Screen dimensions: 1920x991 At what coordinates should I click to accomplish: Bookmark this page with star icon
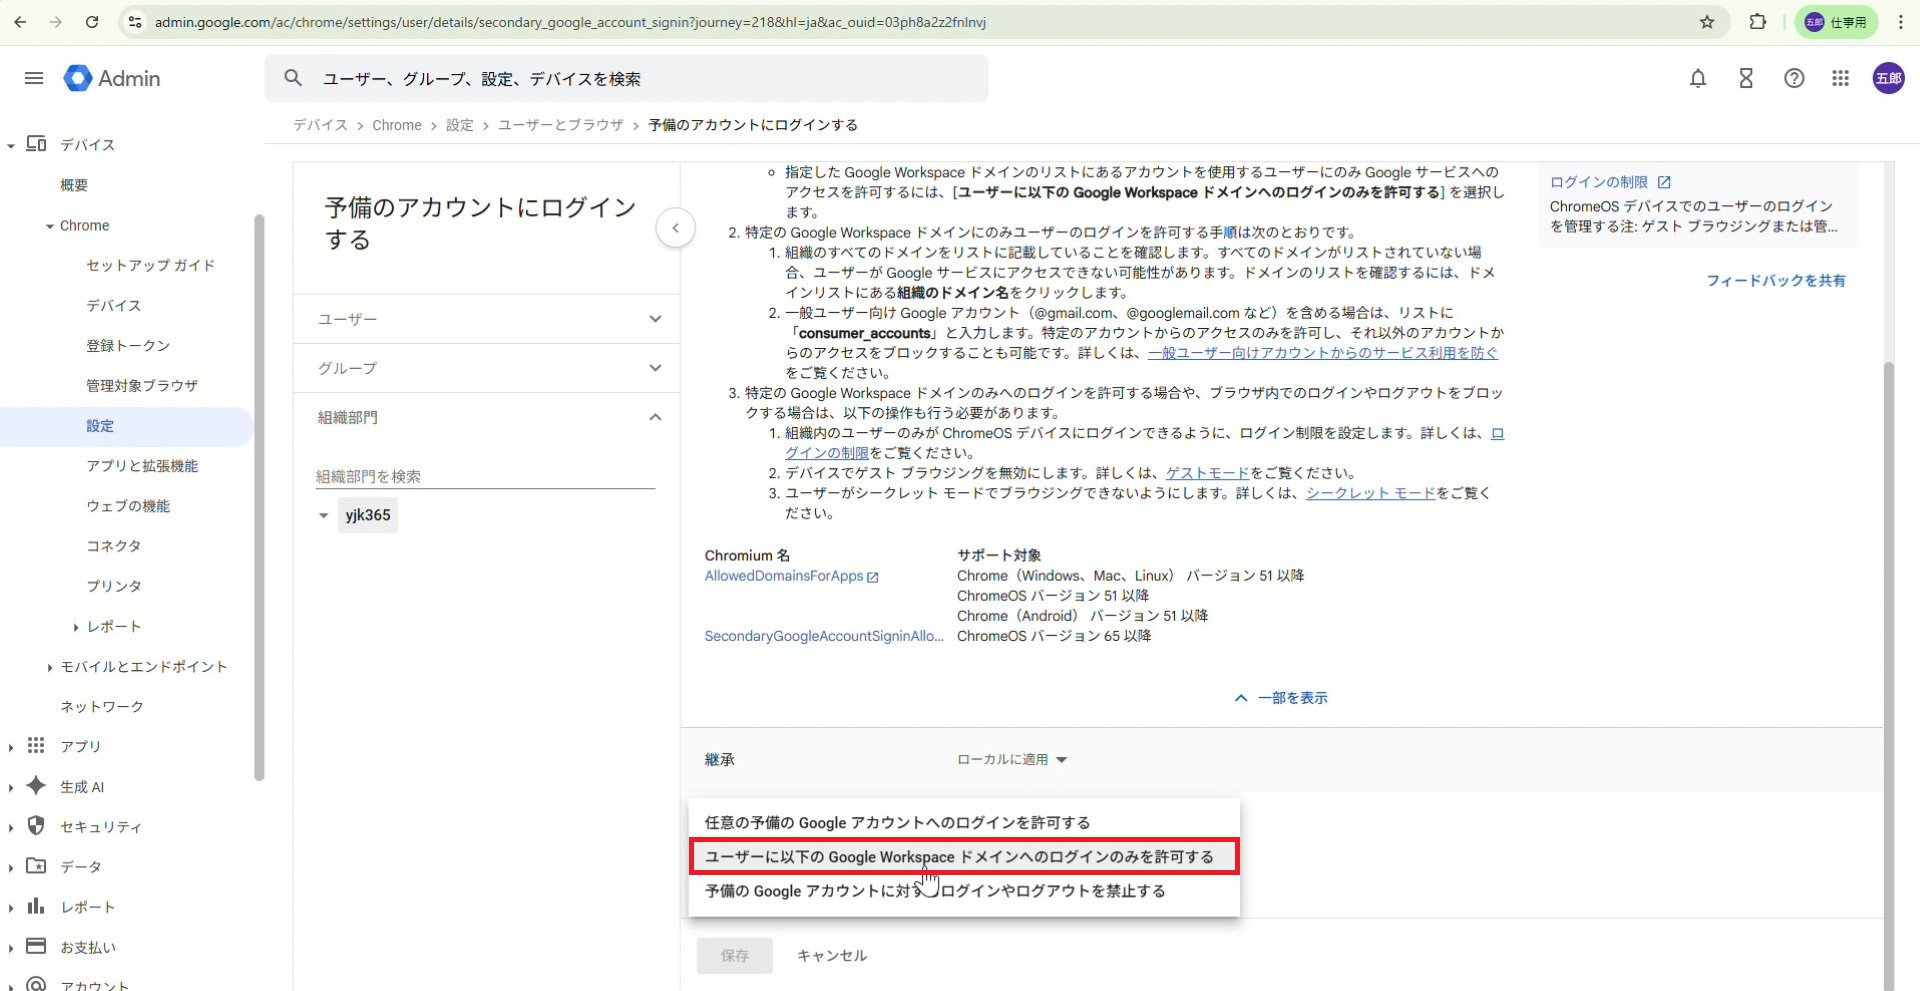coord(1707,22)
